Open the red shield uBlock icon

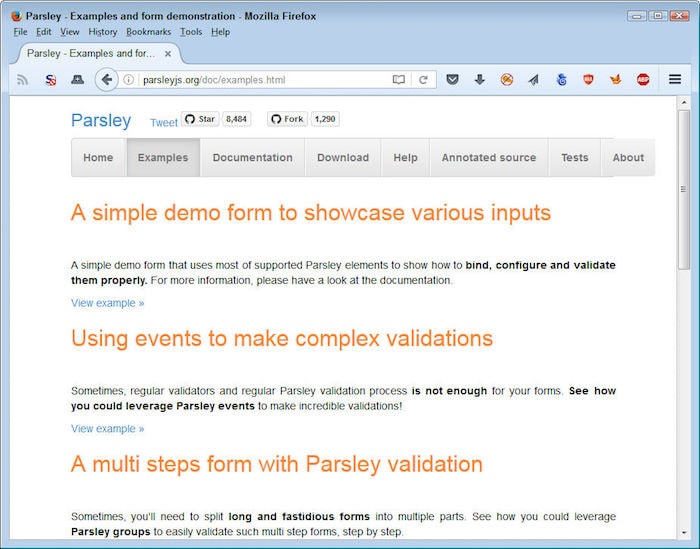coord(588,80)
